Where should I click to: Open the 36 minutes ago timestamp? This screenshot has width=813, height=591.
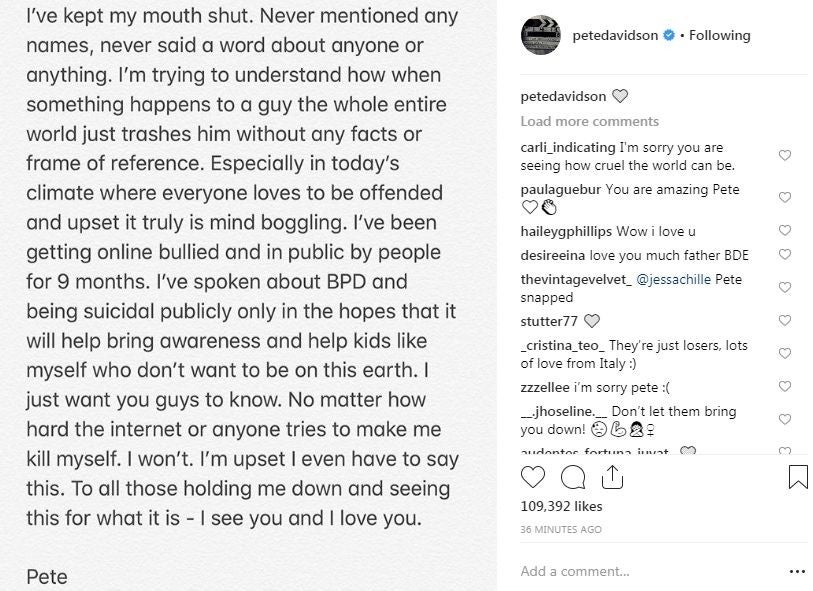click(561, 529)
